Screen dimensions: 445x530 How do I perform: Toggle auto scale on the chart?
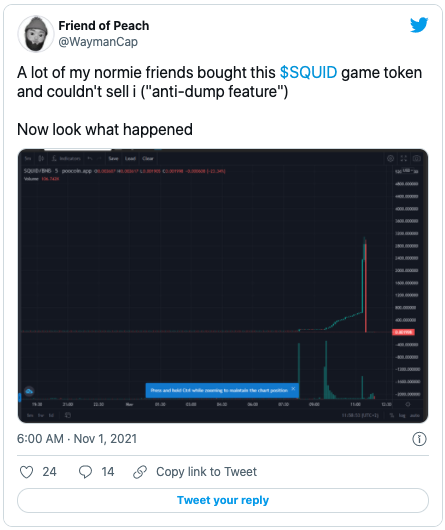click(x=415, y=415)
